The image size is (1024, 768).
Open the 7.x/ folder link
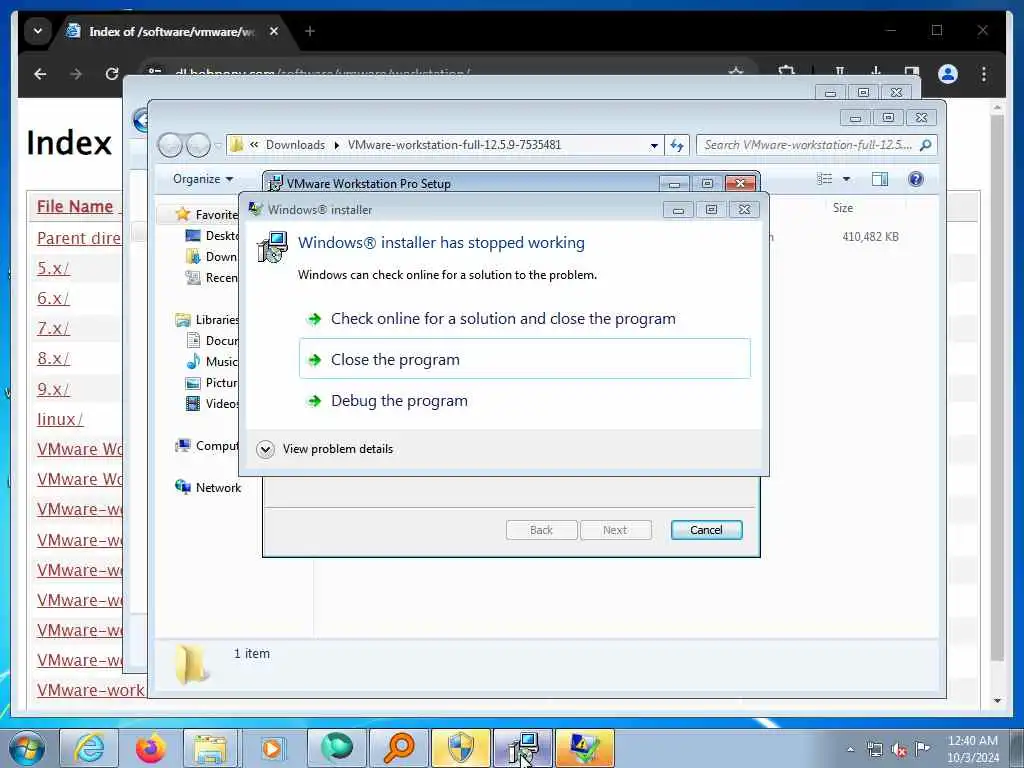point(54,328)
